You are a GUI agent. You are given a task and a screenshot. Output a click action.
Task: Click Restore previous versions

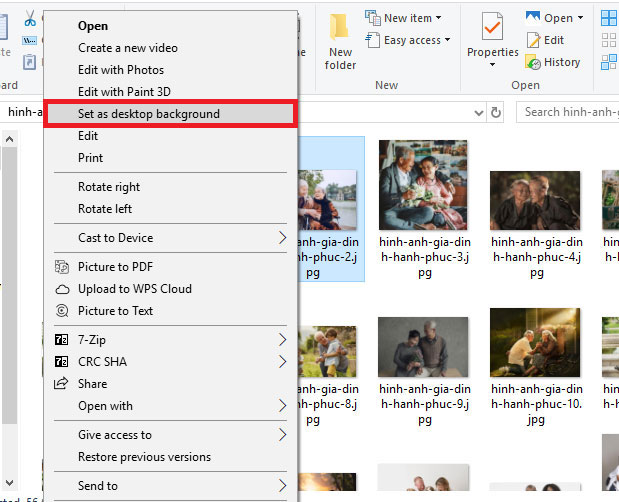click(x=144, y=457)
